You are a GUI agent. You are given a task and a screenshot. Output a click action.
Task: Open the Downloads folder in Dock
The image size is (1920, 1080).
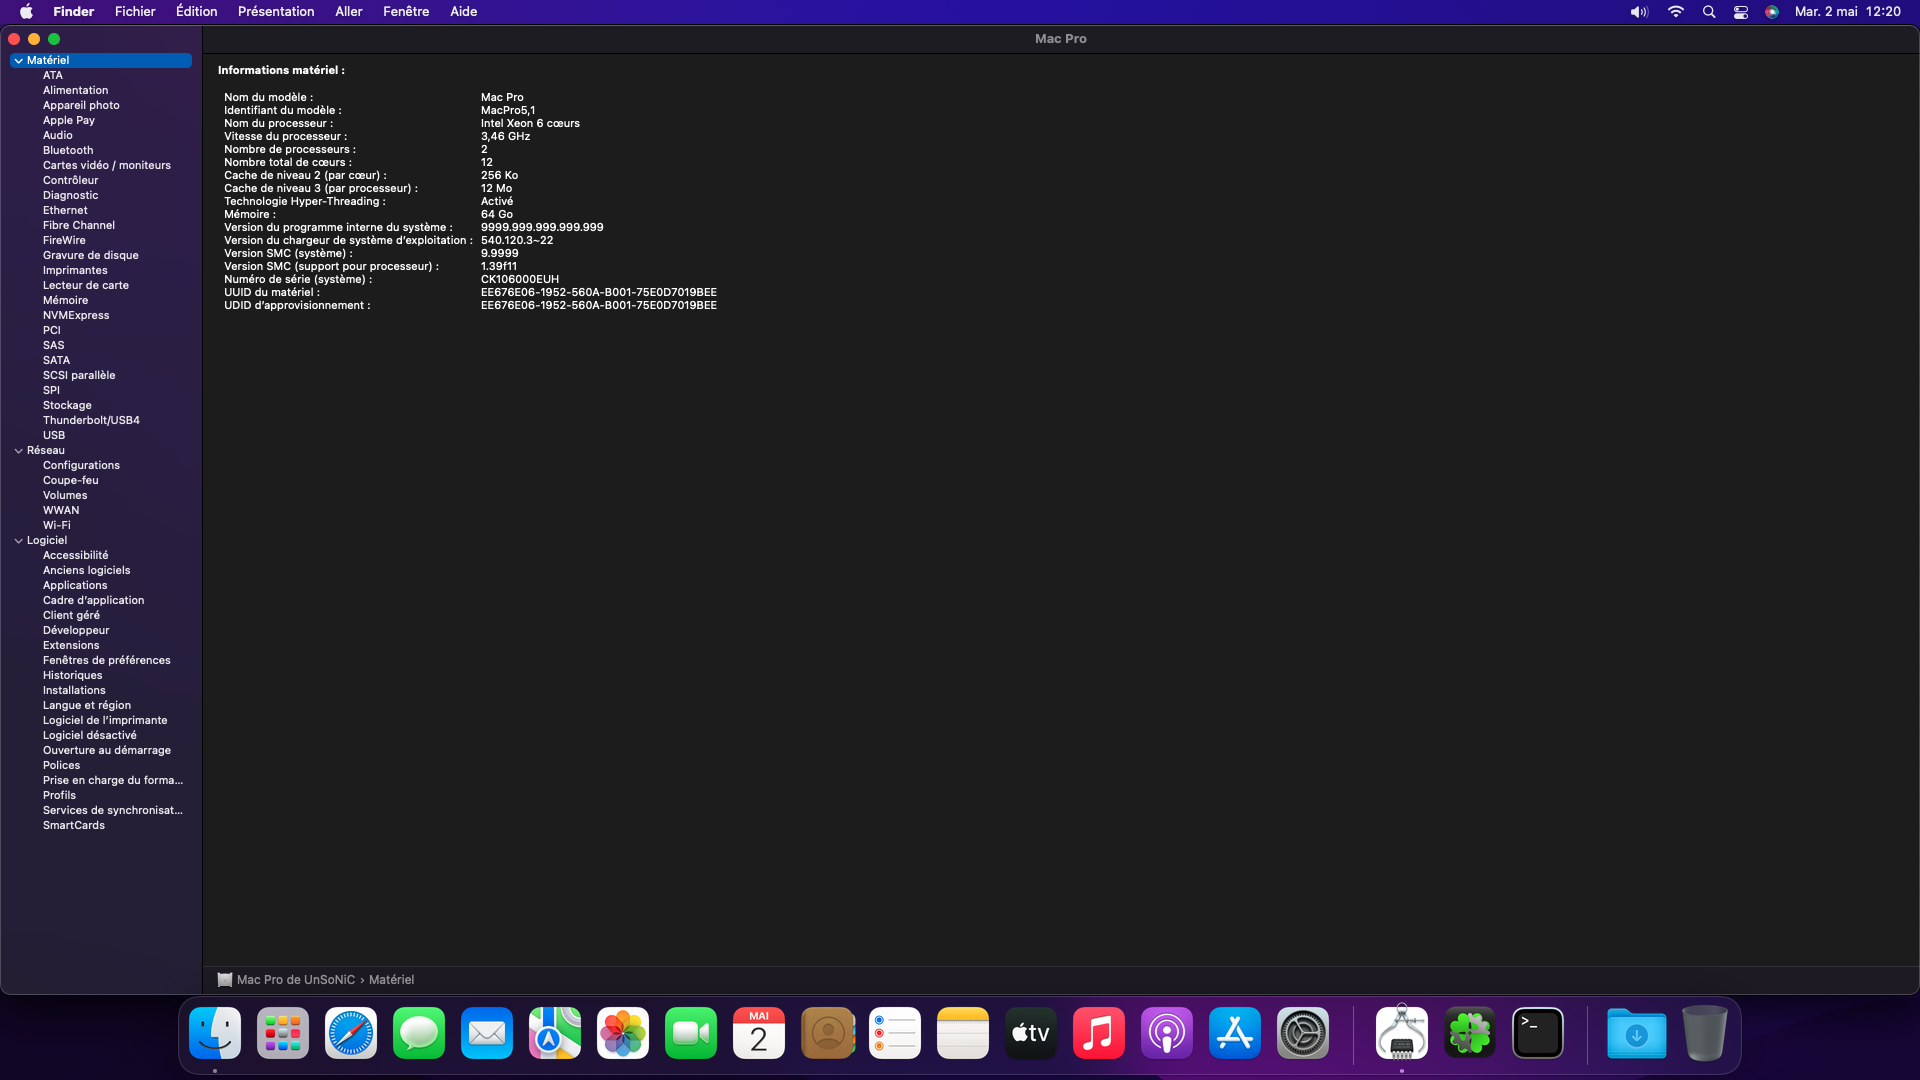(x=1636, y=1033)
